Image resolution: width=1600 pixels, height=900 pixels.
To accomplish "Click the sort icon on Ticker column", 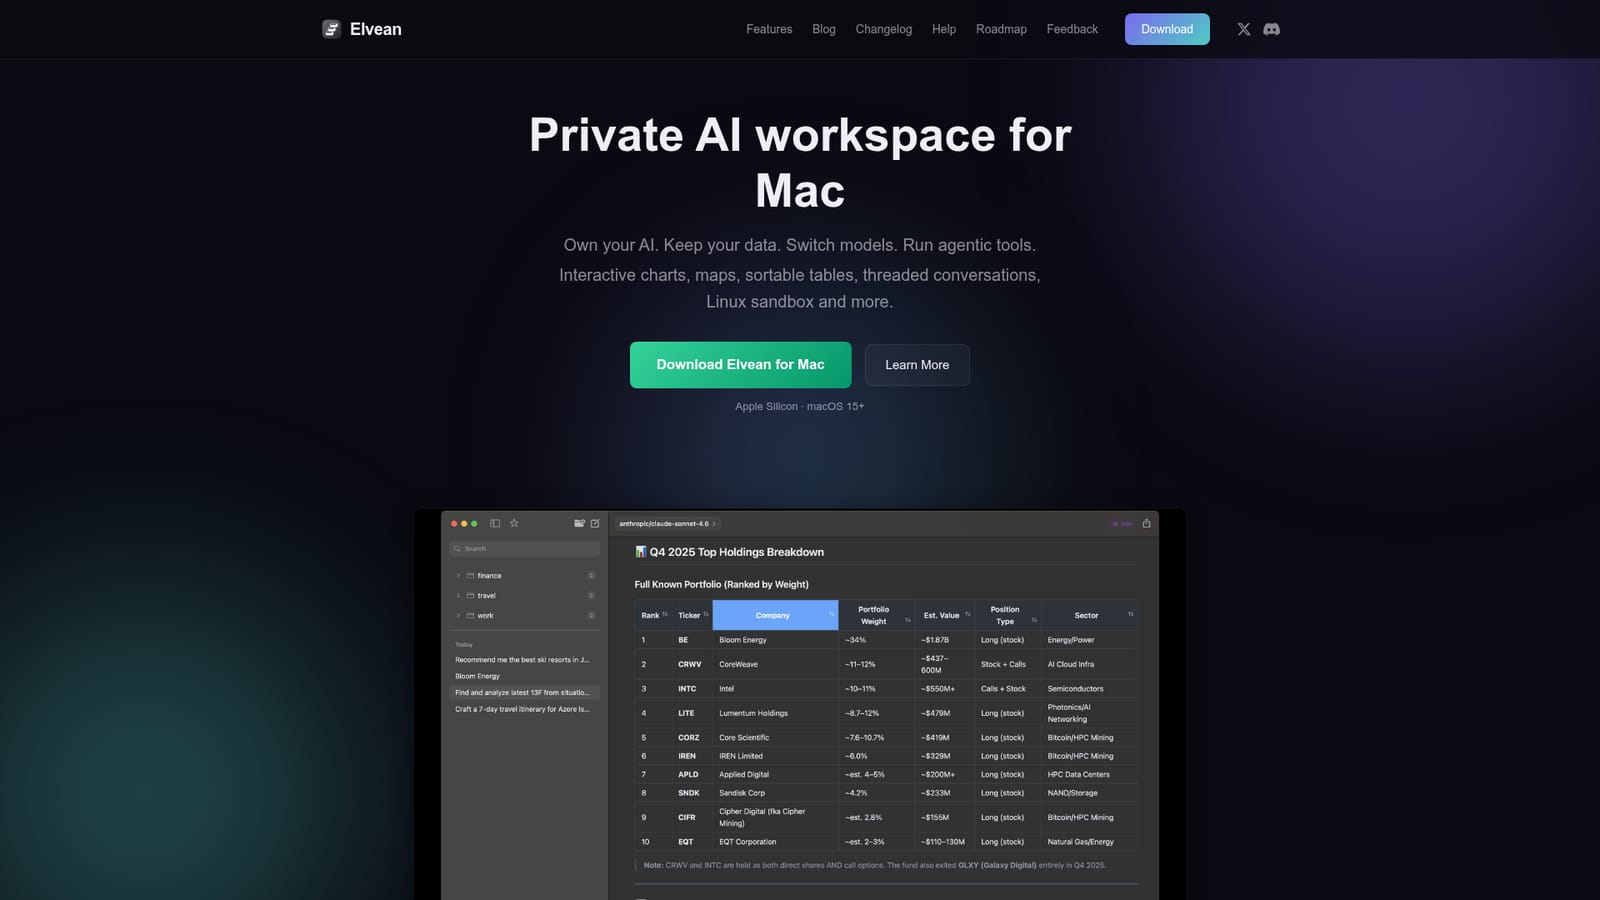I will (x=706, y=614).
